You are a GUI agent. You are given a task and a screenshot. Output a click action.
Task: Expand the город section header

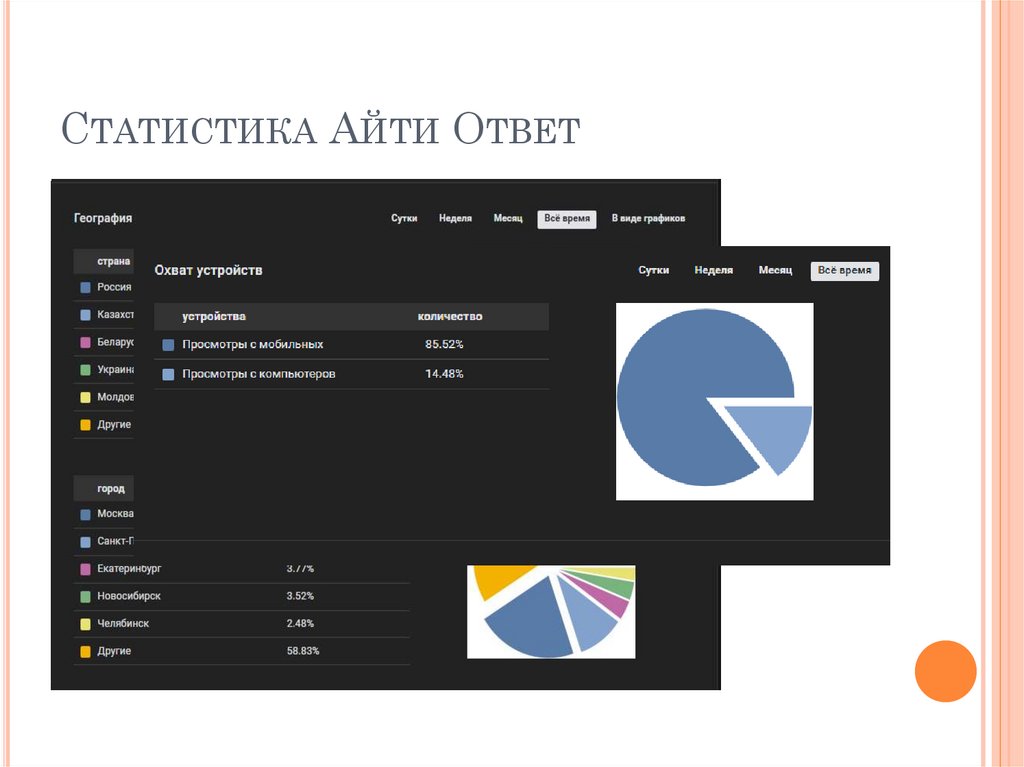[103, 488]
